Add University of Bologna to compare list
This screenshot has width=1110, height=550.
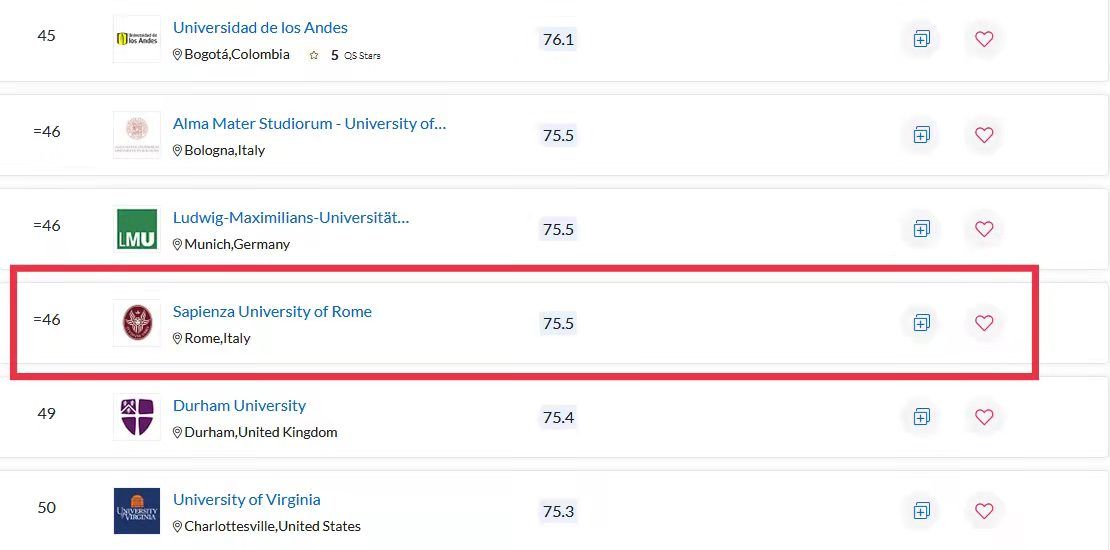point(921,134)
